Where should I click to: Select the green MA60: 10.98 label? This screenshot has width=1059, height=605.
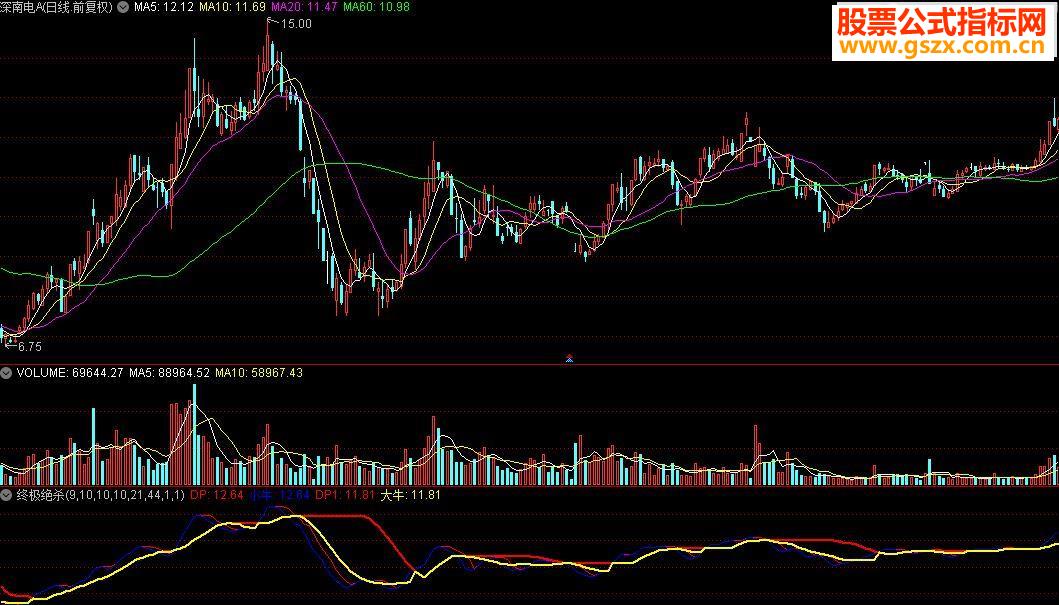tap(376, 7)
